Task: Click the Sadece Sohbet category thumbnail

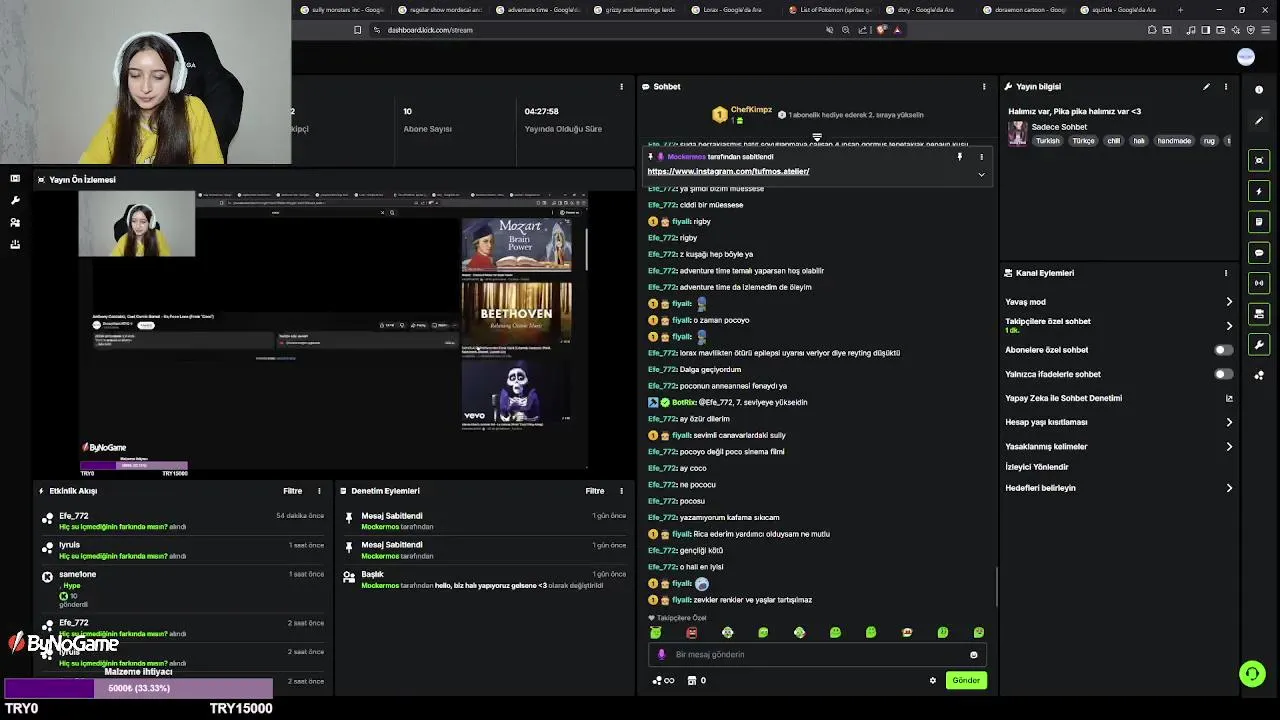Action: click(1018, 134)
